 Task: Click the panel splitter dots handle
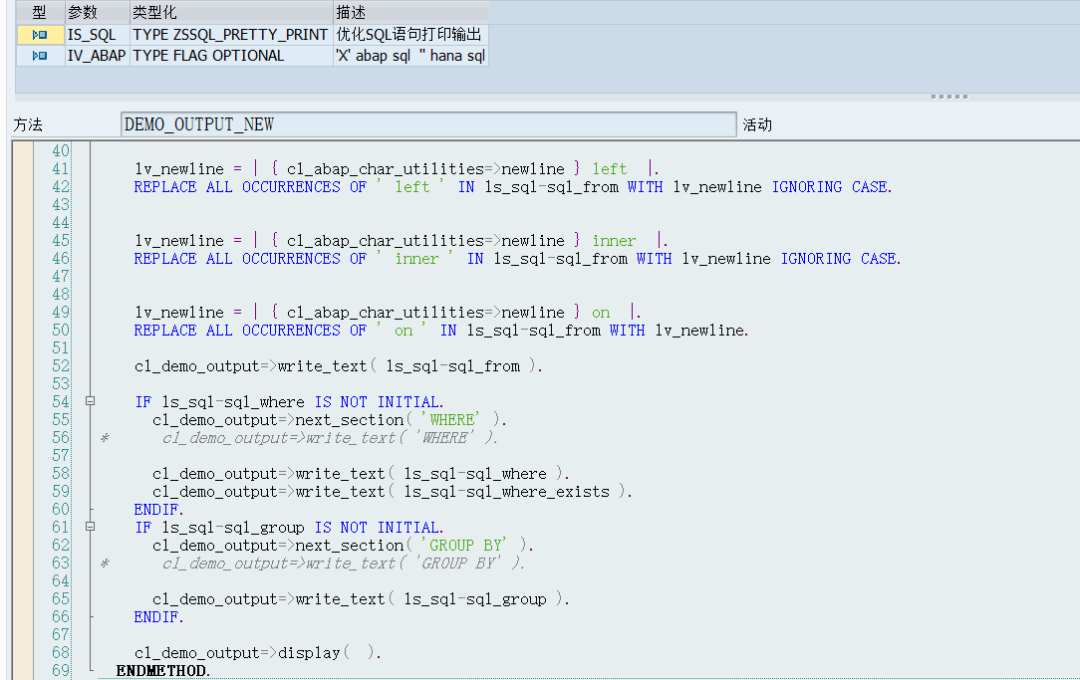949,96
